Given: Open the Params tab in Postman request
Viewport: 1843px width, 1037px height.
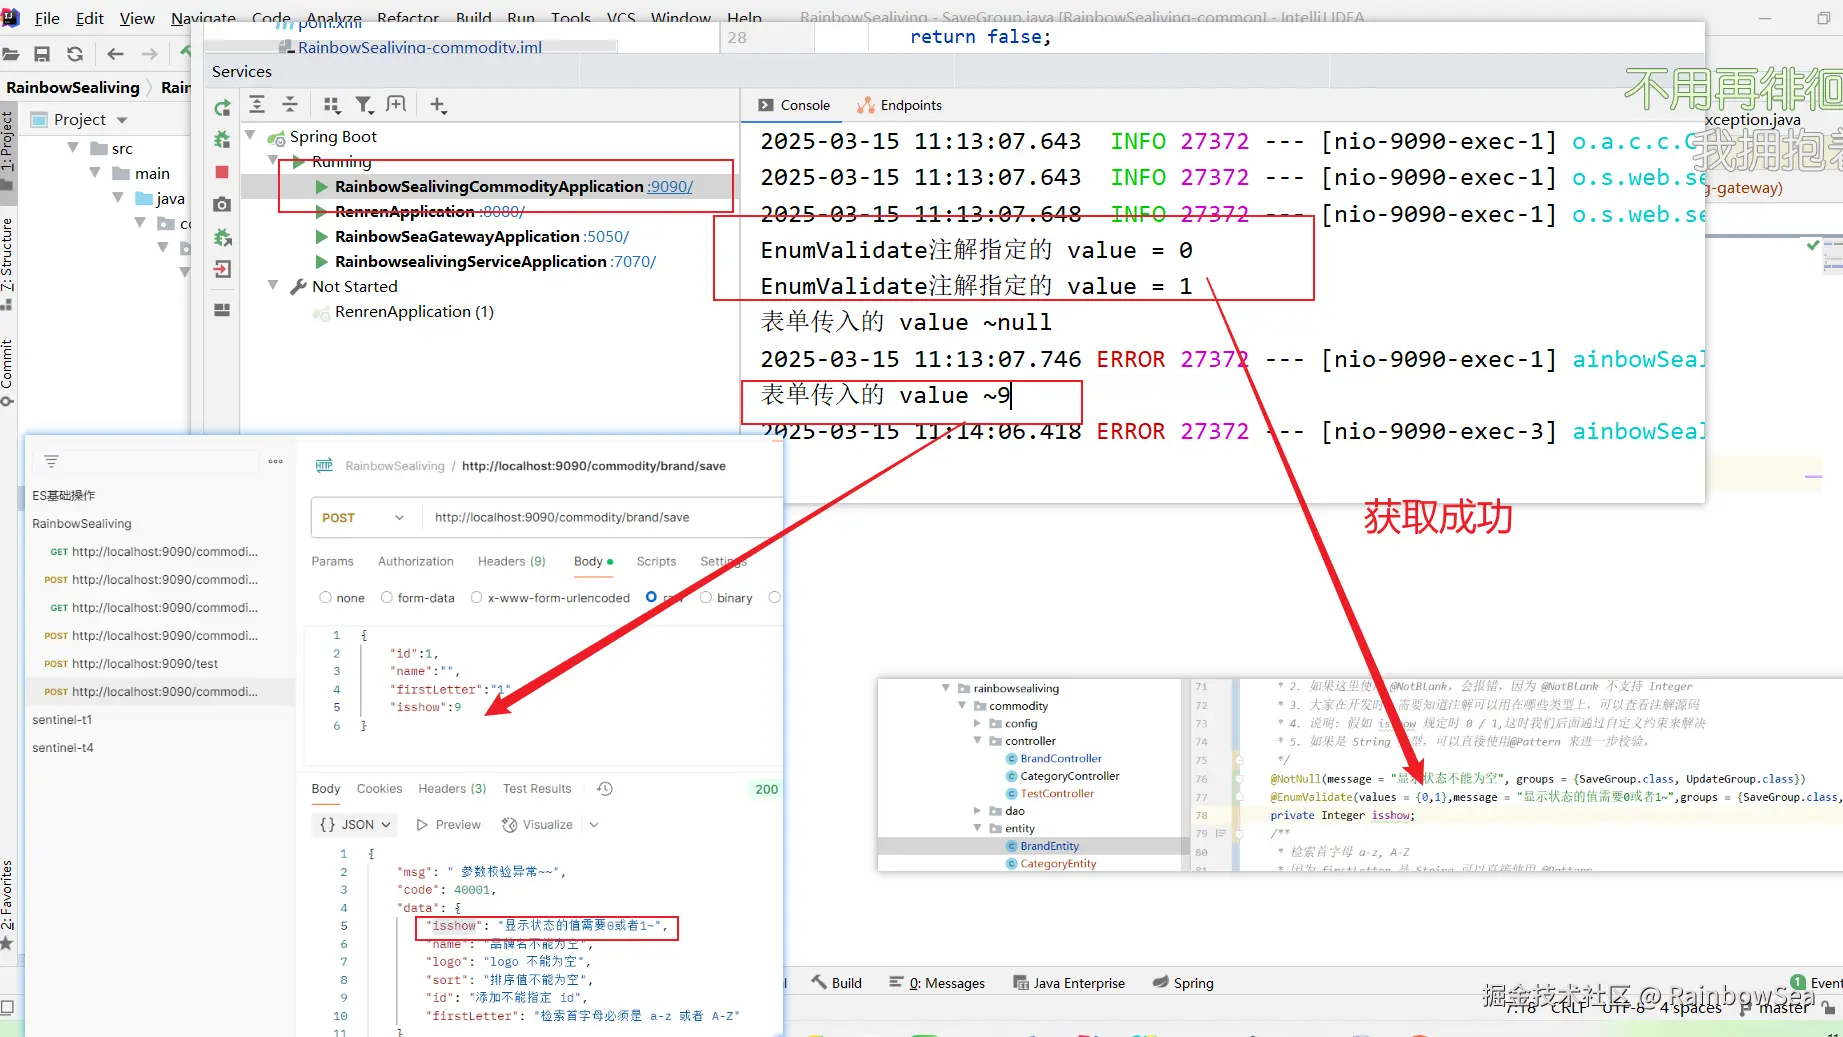Looking at the screenshot, I should [333, 562].
